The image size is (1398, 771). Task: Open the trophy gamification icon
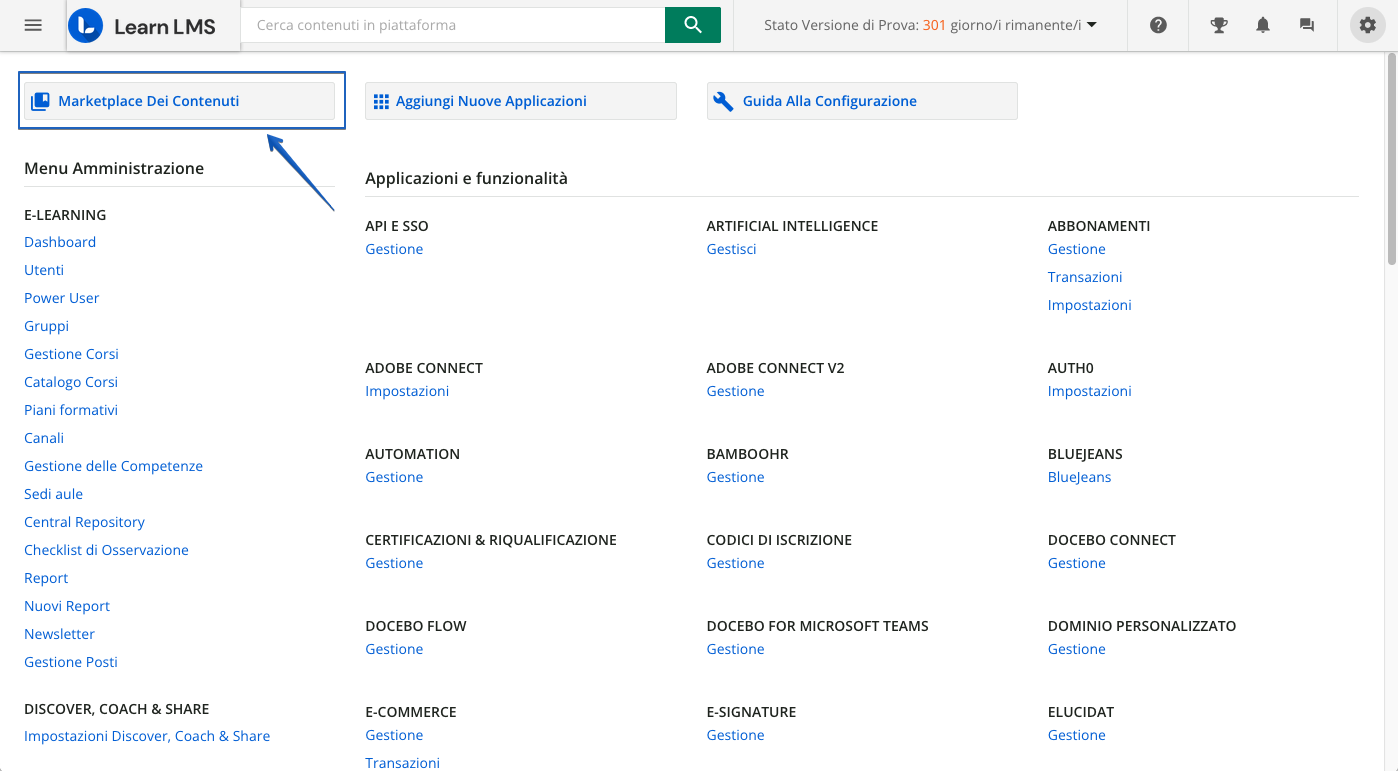[1219, 26]
